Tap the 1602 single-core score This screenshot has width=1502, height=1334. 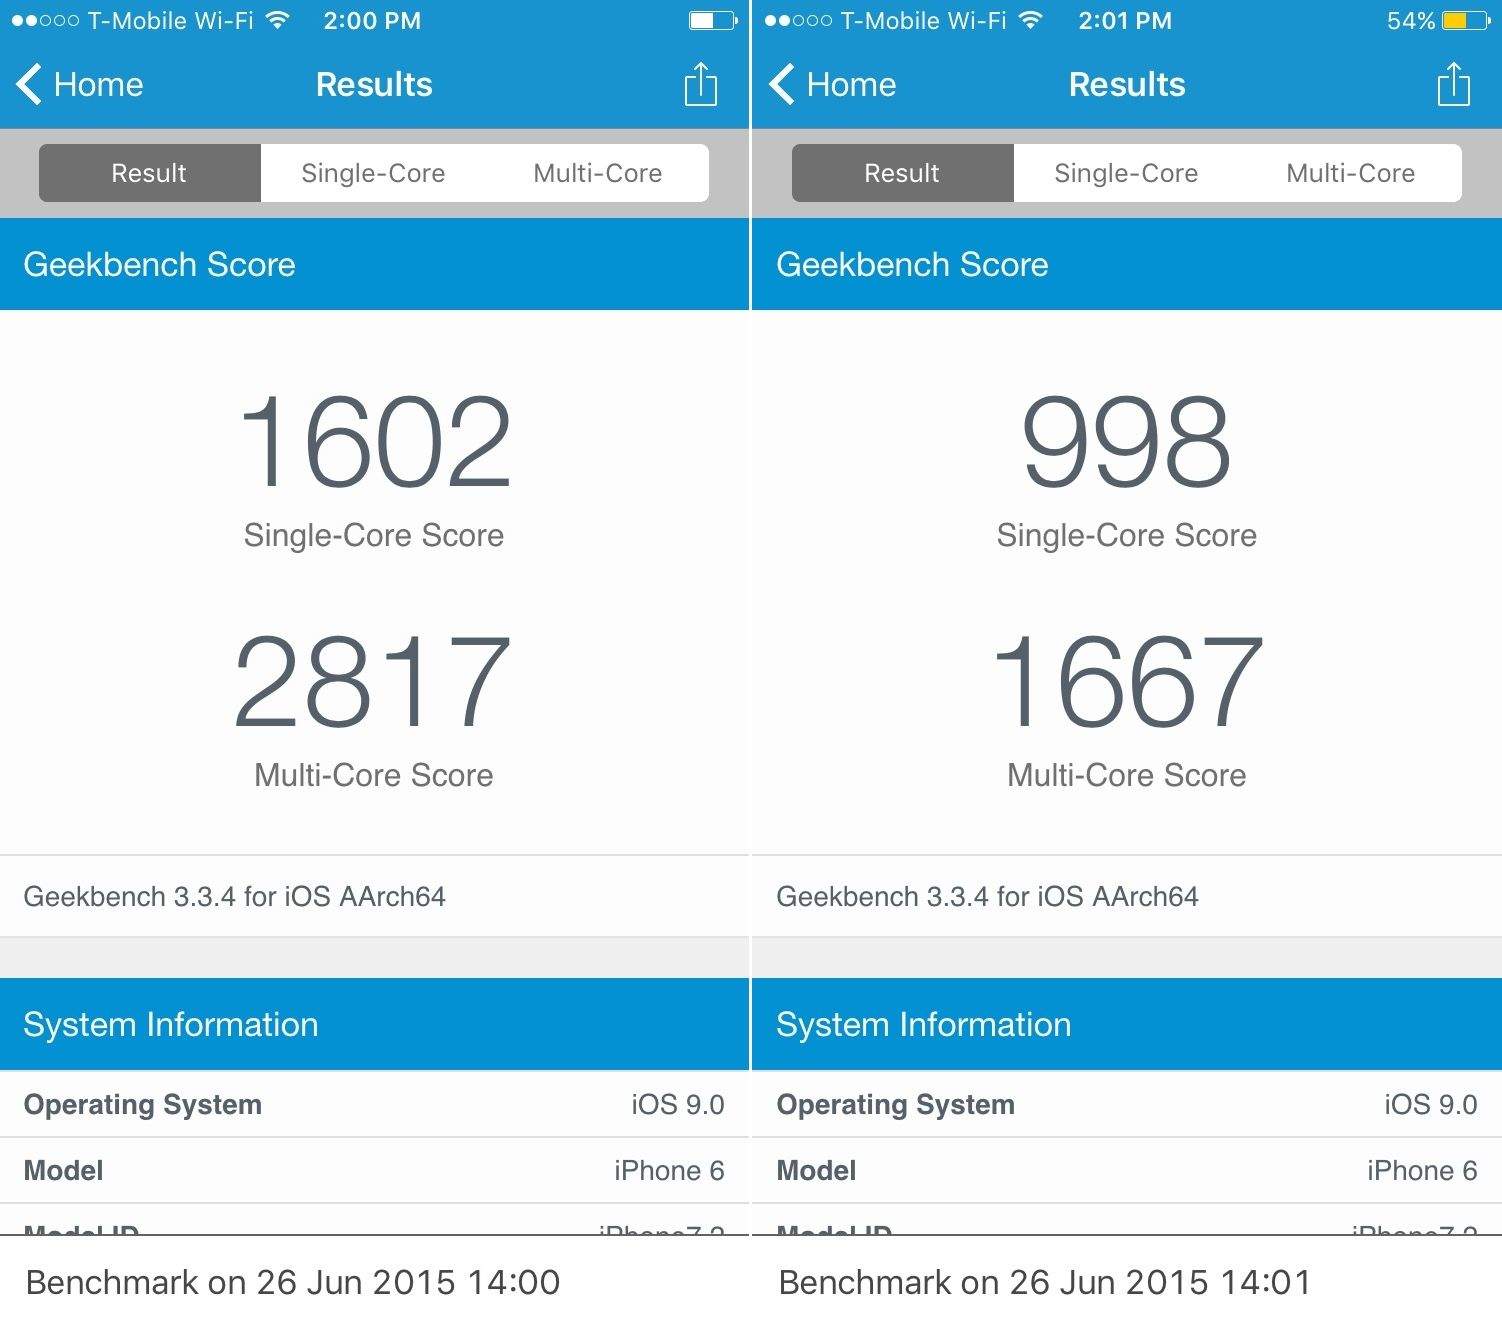374,442
